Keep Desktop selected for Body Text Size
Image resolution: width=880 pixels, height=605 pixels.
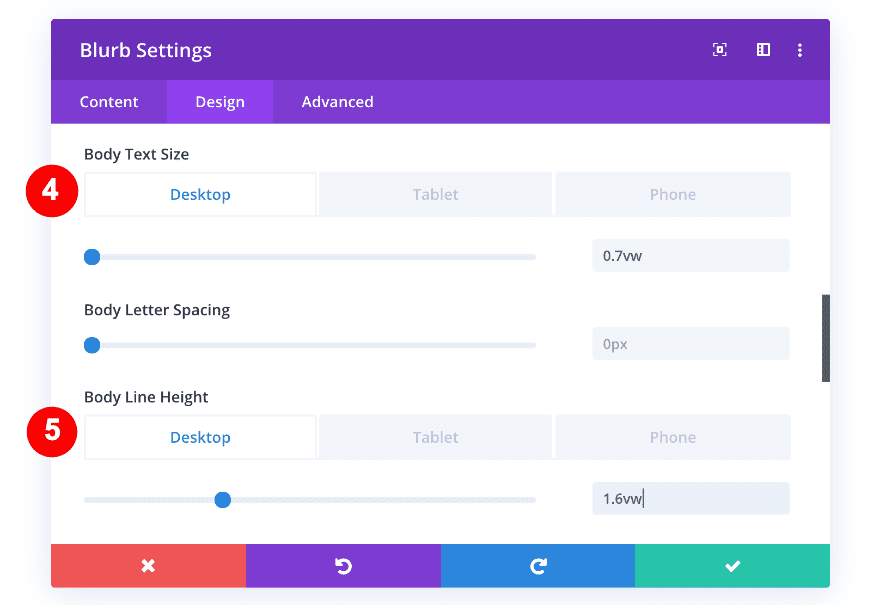coord(199,194)
